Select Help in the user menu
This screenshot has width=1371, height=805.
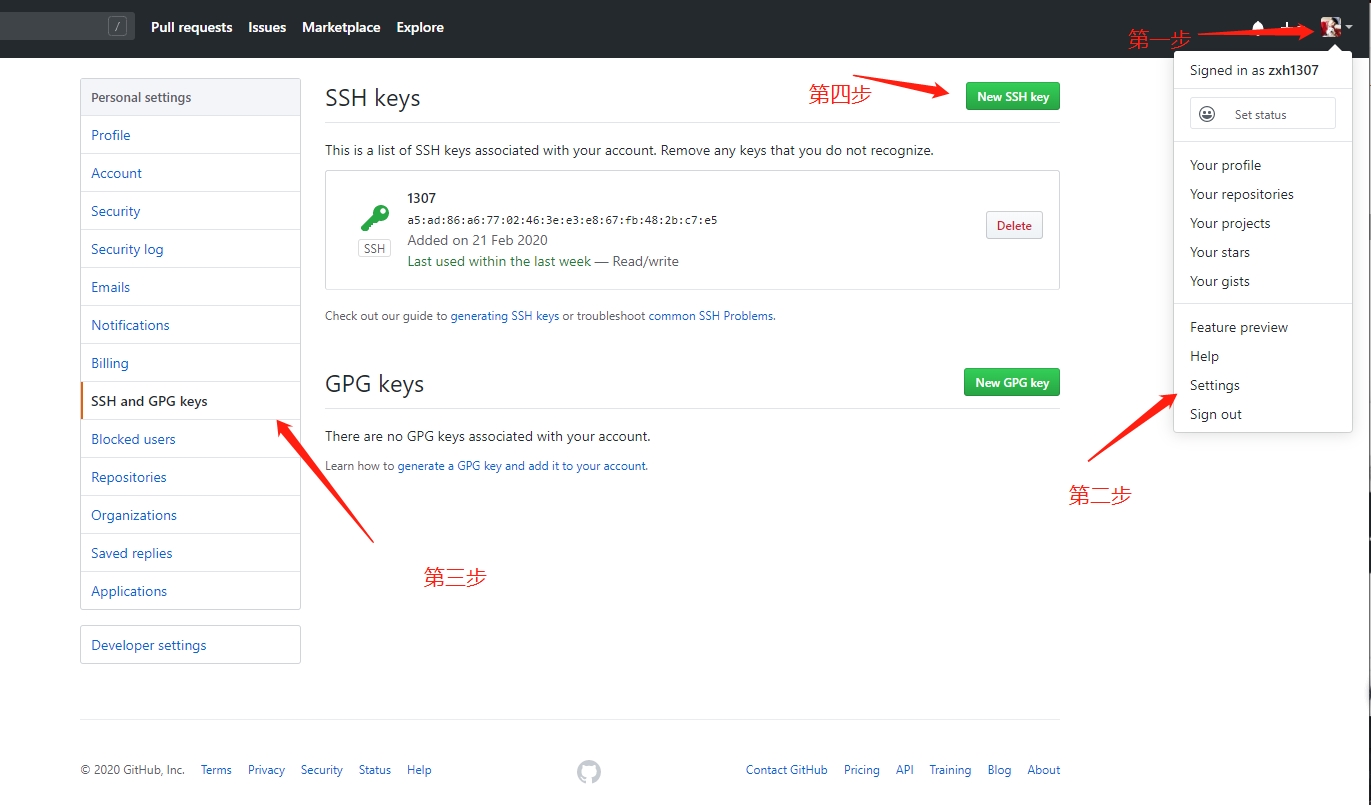click(x=1204, y=356)
